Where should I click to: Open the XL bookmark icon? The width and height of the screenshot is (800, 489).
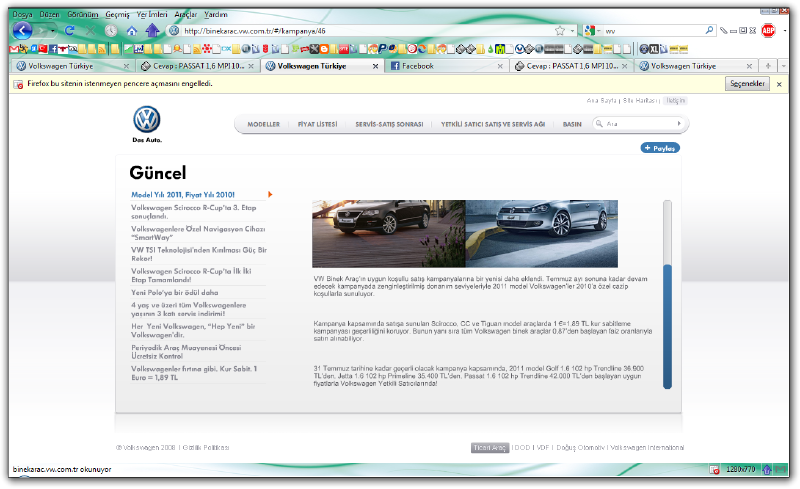coord(654,49)
